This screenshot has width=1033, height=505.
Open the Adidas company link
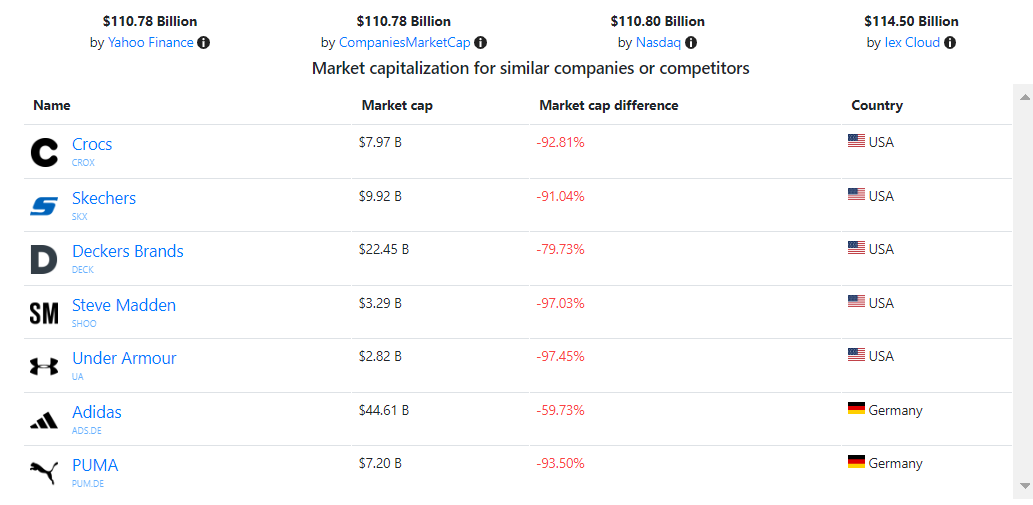(x=97, y=412)
